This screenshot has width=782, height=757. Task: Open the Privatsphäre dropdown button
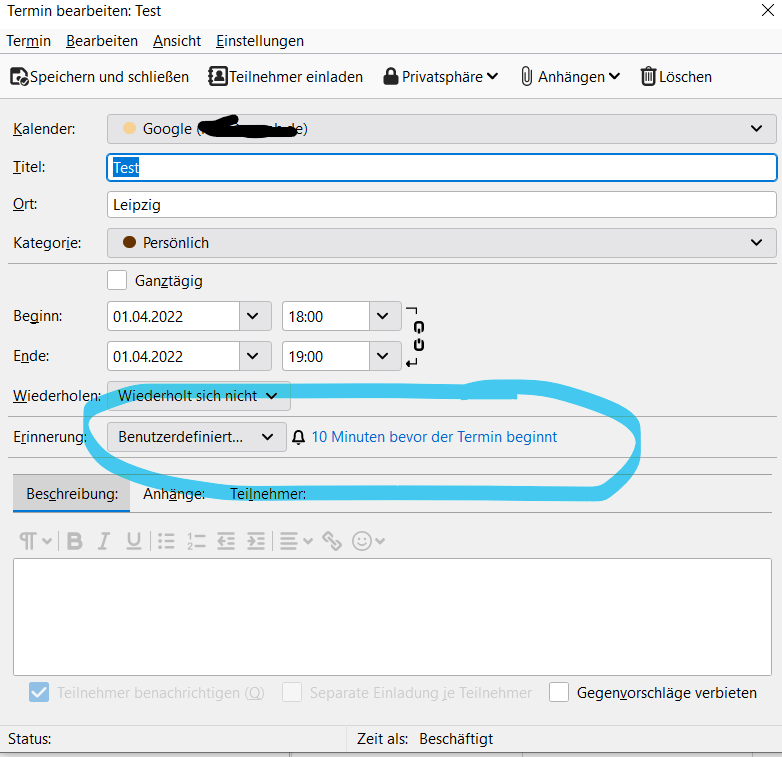click(x=440, y=77)
